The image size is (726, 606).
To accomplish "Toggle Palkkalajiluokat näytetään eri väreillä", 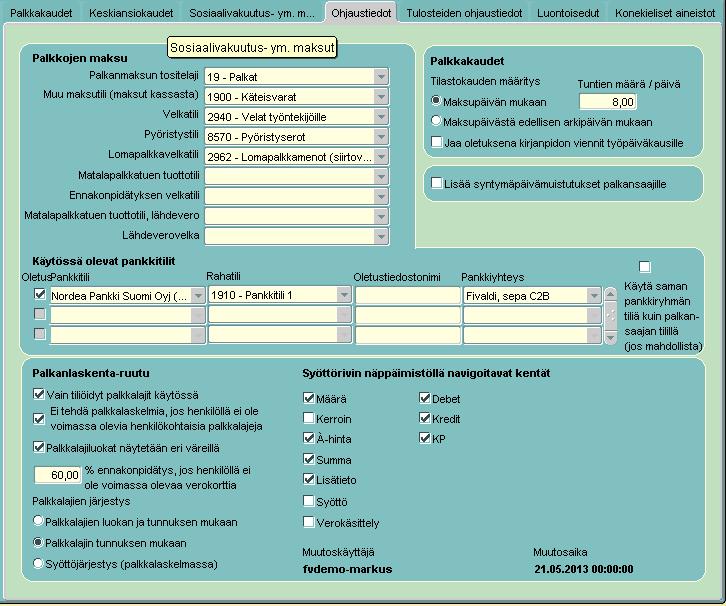I will point(39,447).
